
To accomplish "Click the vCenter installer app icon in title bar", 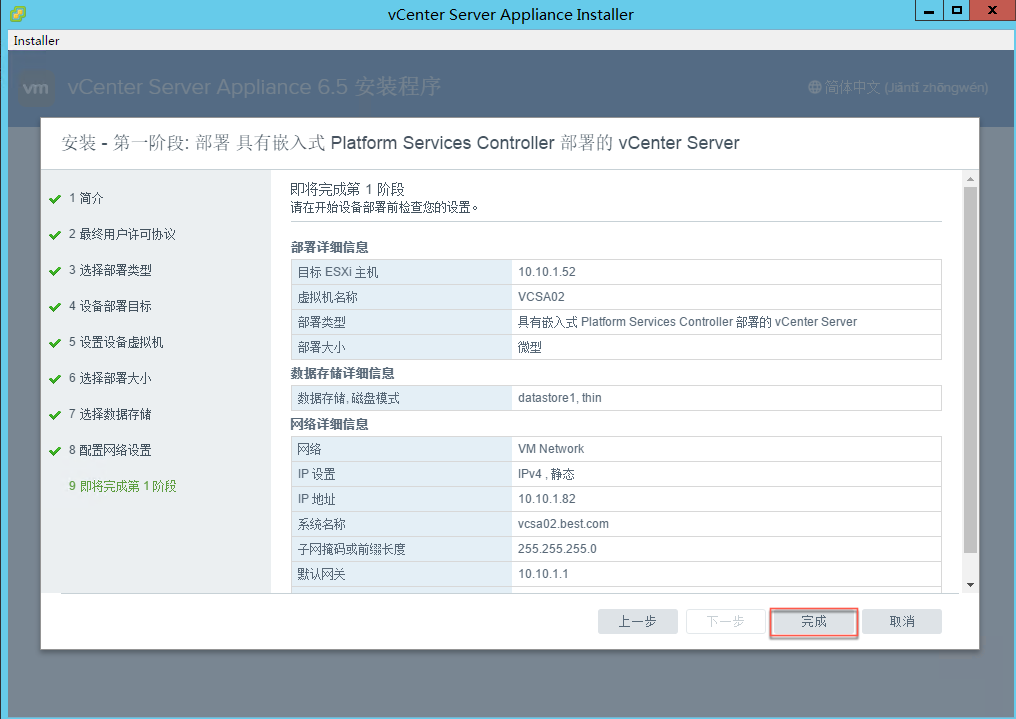I will pos(18,13).
